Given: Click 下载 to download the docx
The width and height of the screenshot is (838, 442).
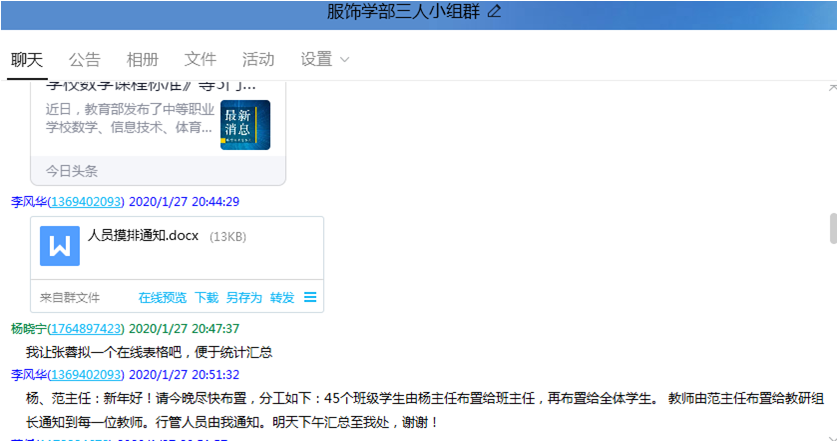Looking at the screenshot, I should [x=206, y=297].
